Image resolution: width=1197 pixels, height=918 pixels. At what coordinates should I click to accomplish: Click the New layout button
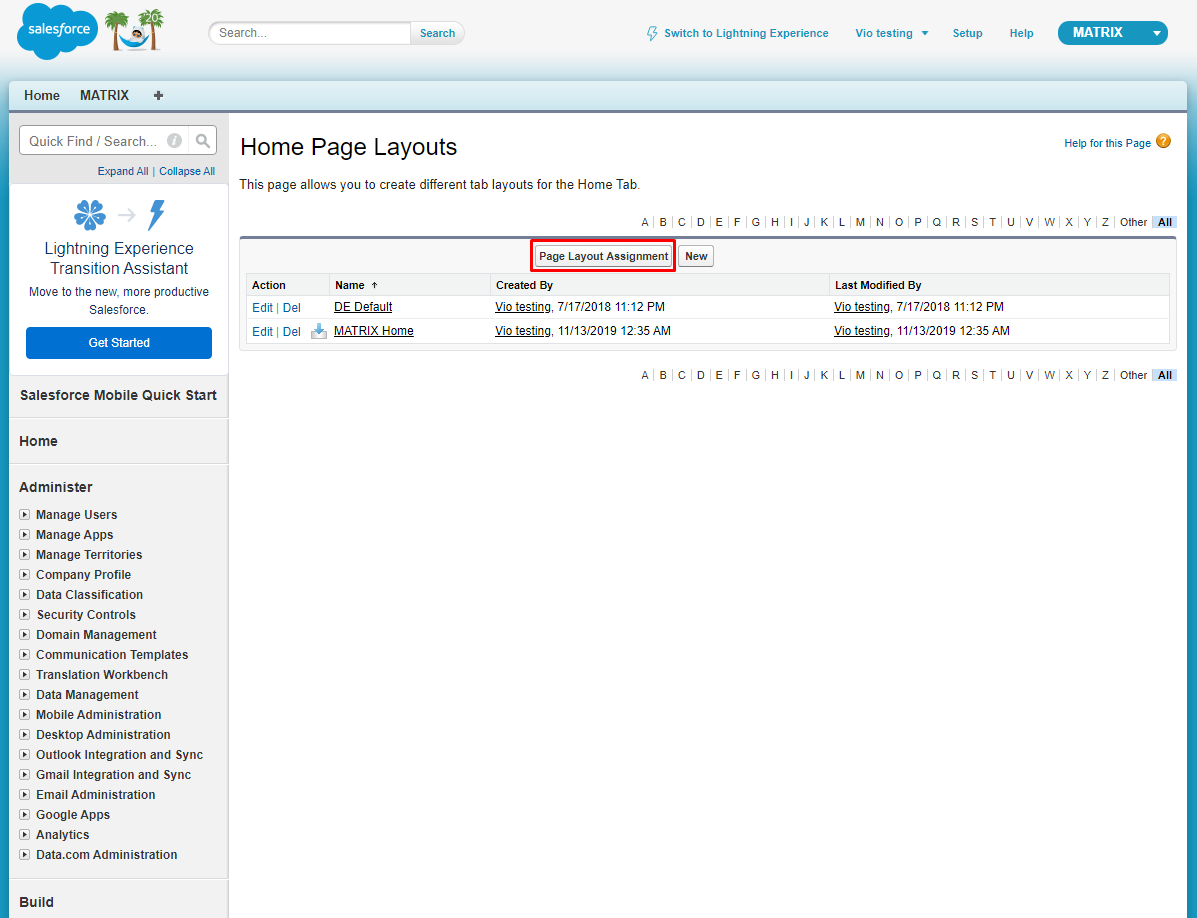[x=696, y=256]
